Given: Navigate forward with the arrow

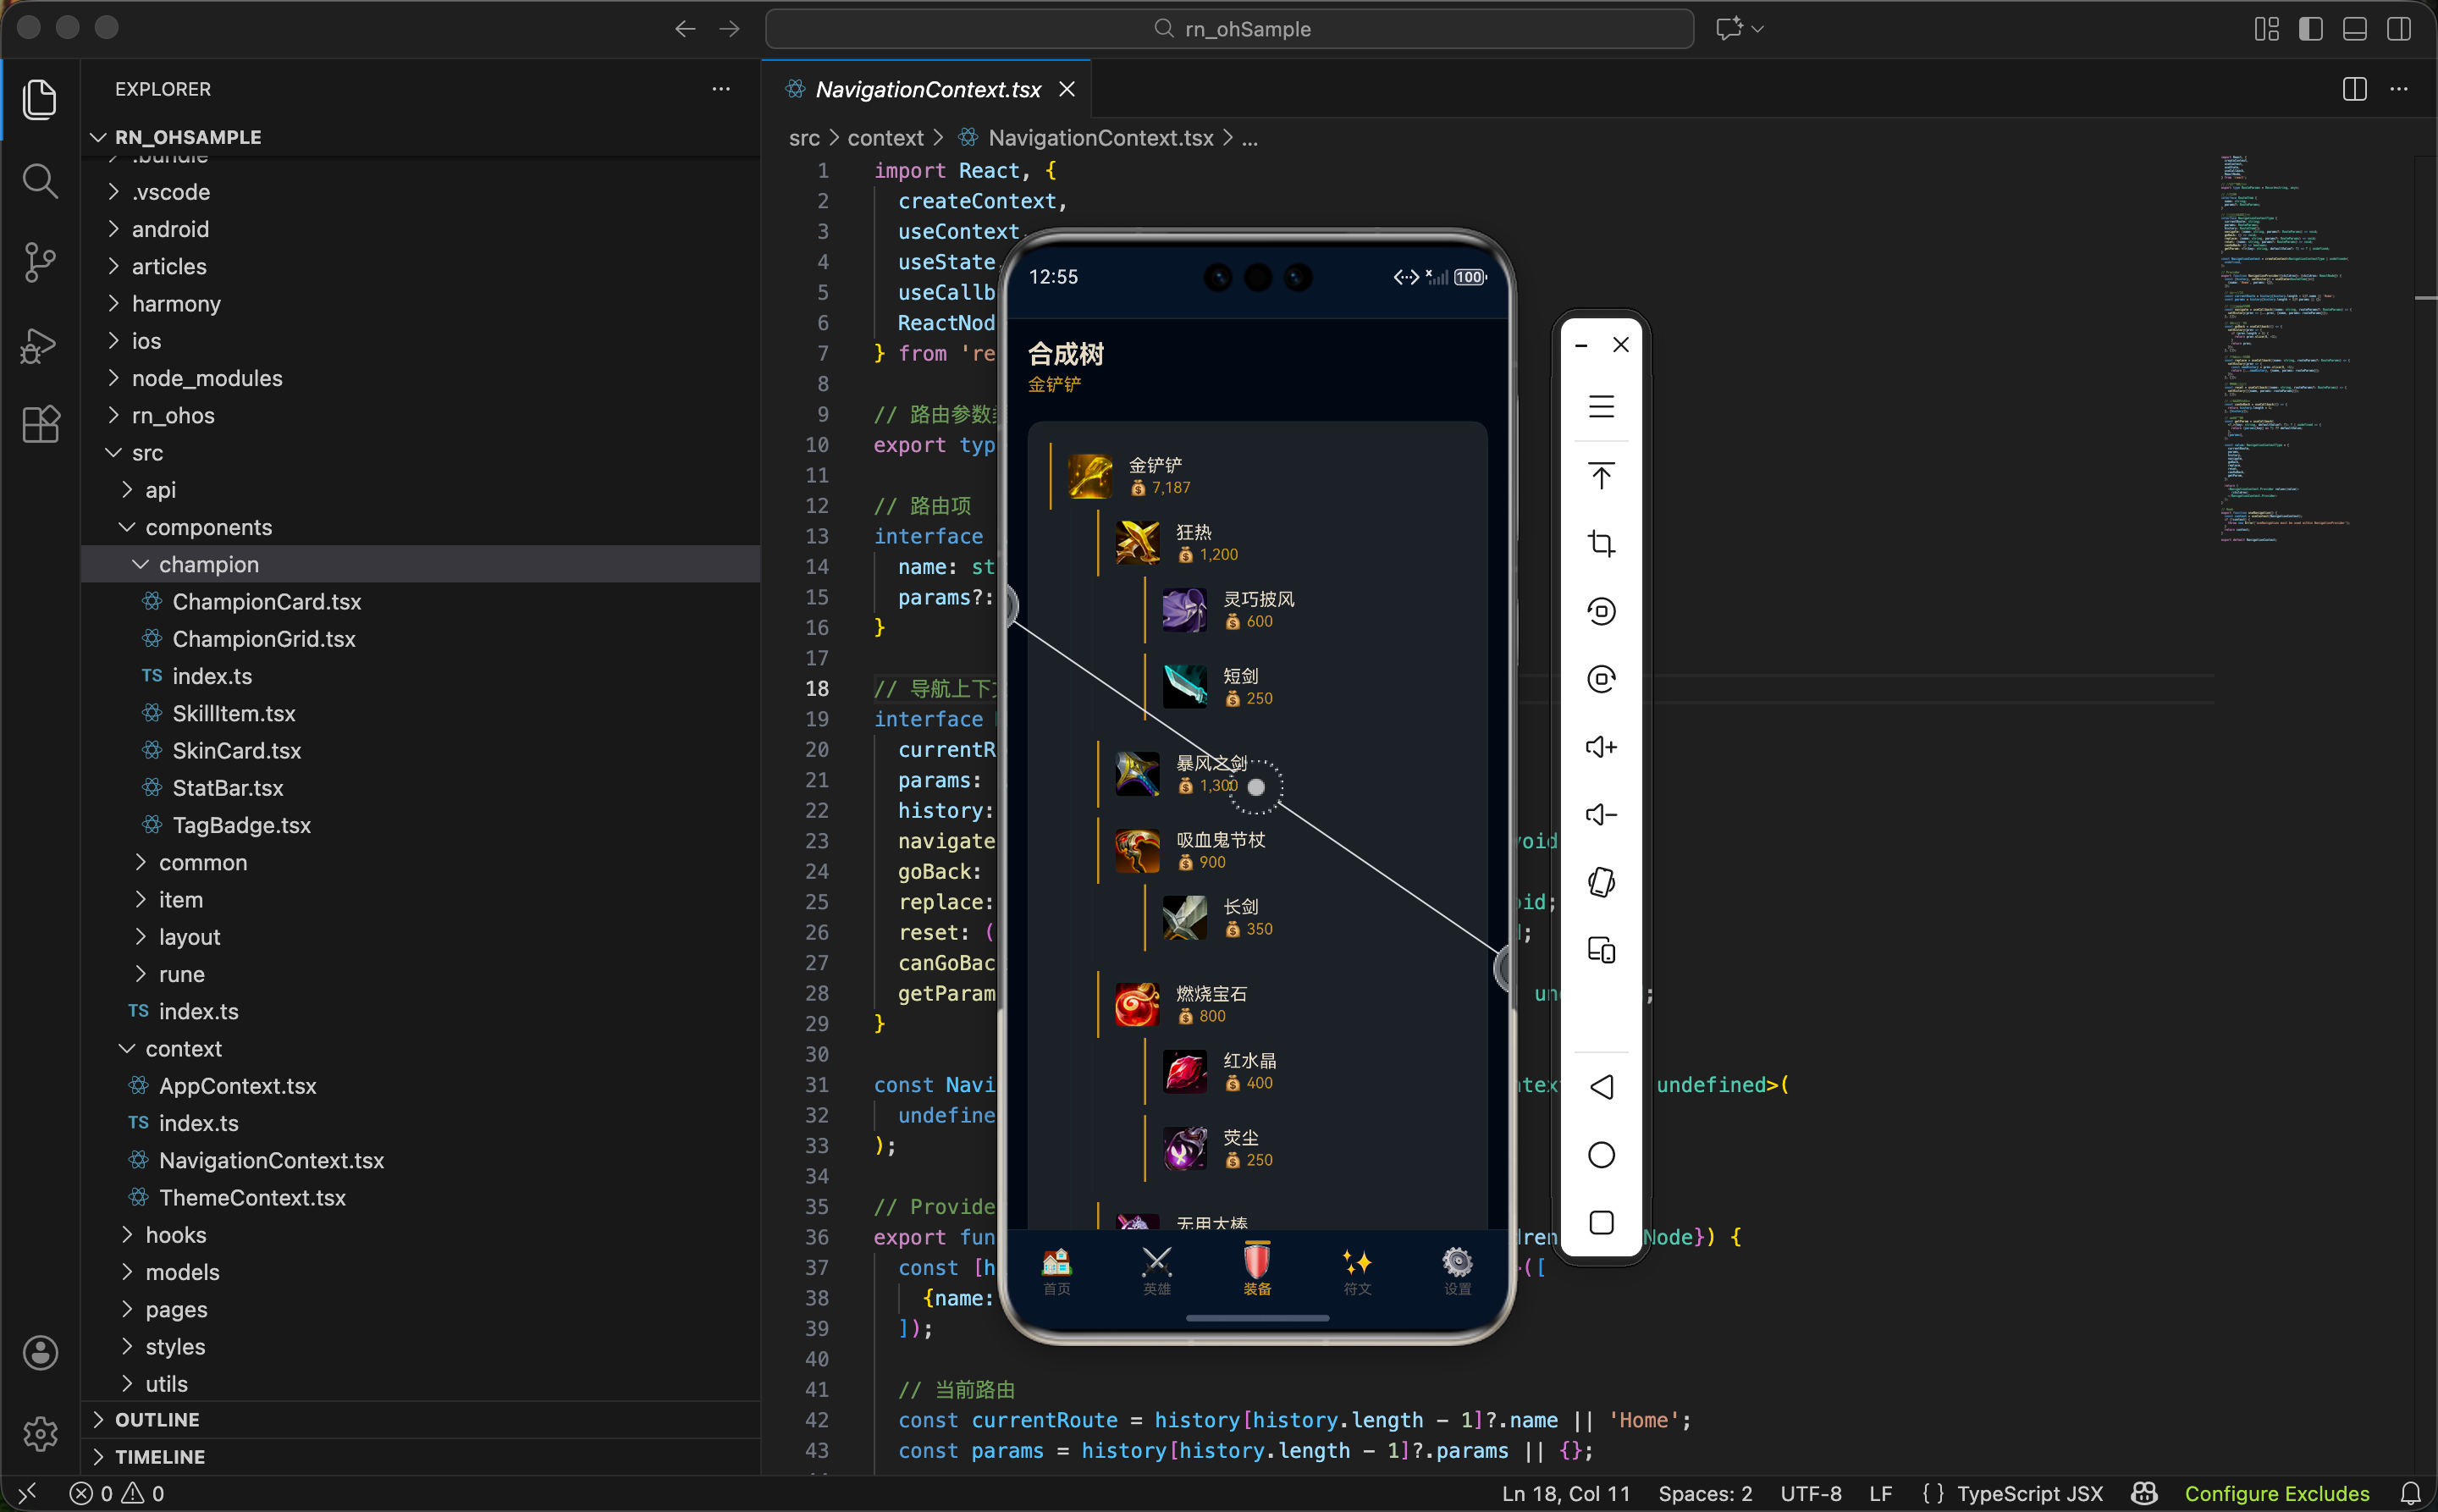Looking at the screenshot, I should click(730, 29).
